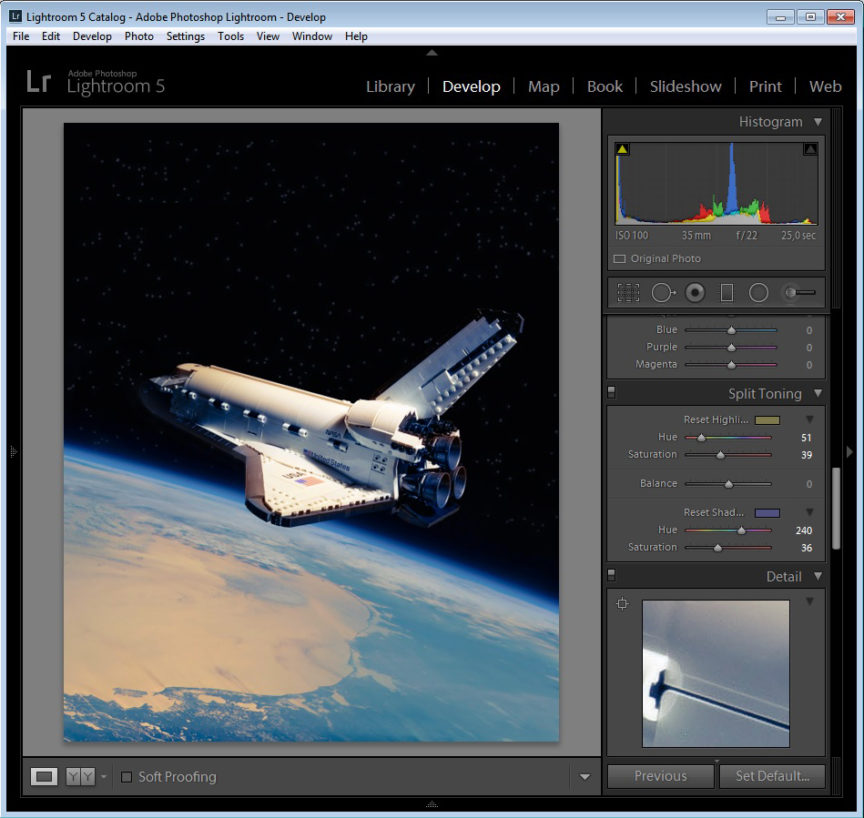Click the Previous button
Image resolution: width=864 pixels, height=818 pixels.
click(x=660, y=776)
